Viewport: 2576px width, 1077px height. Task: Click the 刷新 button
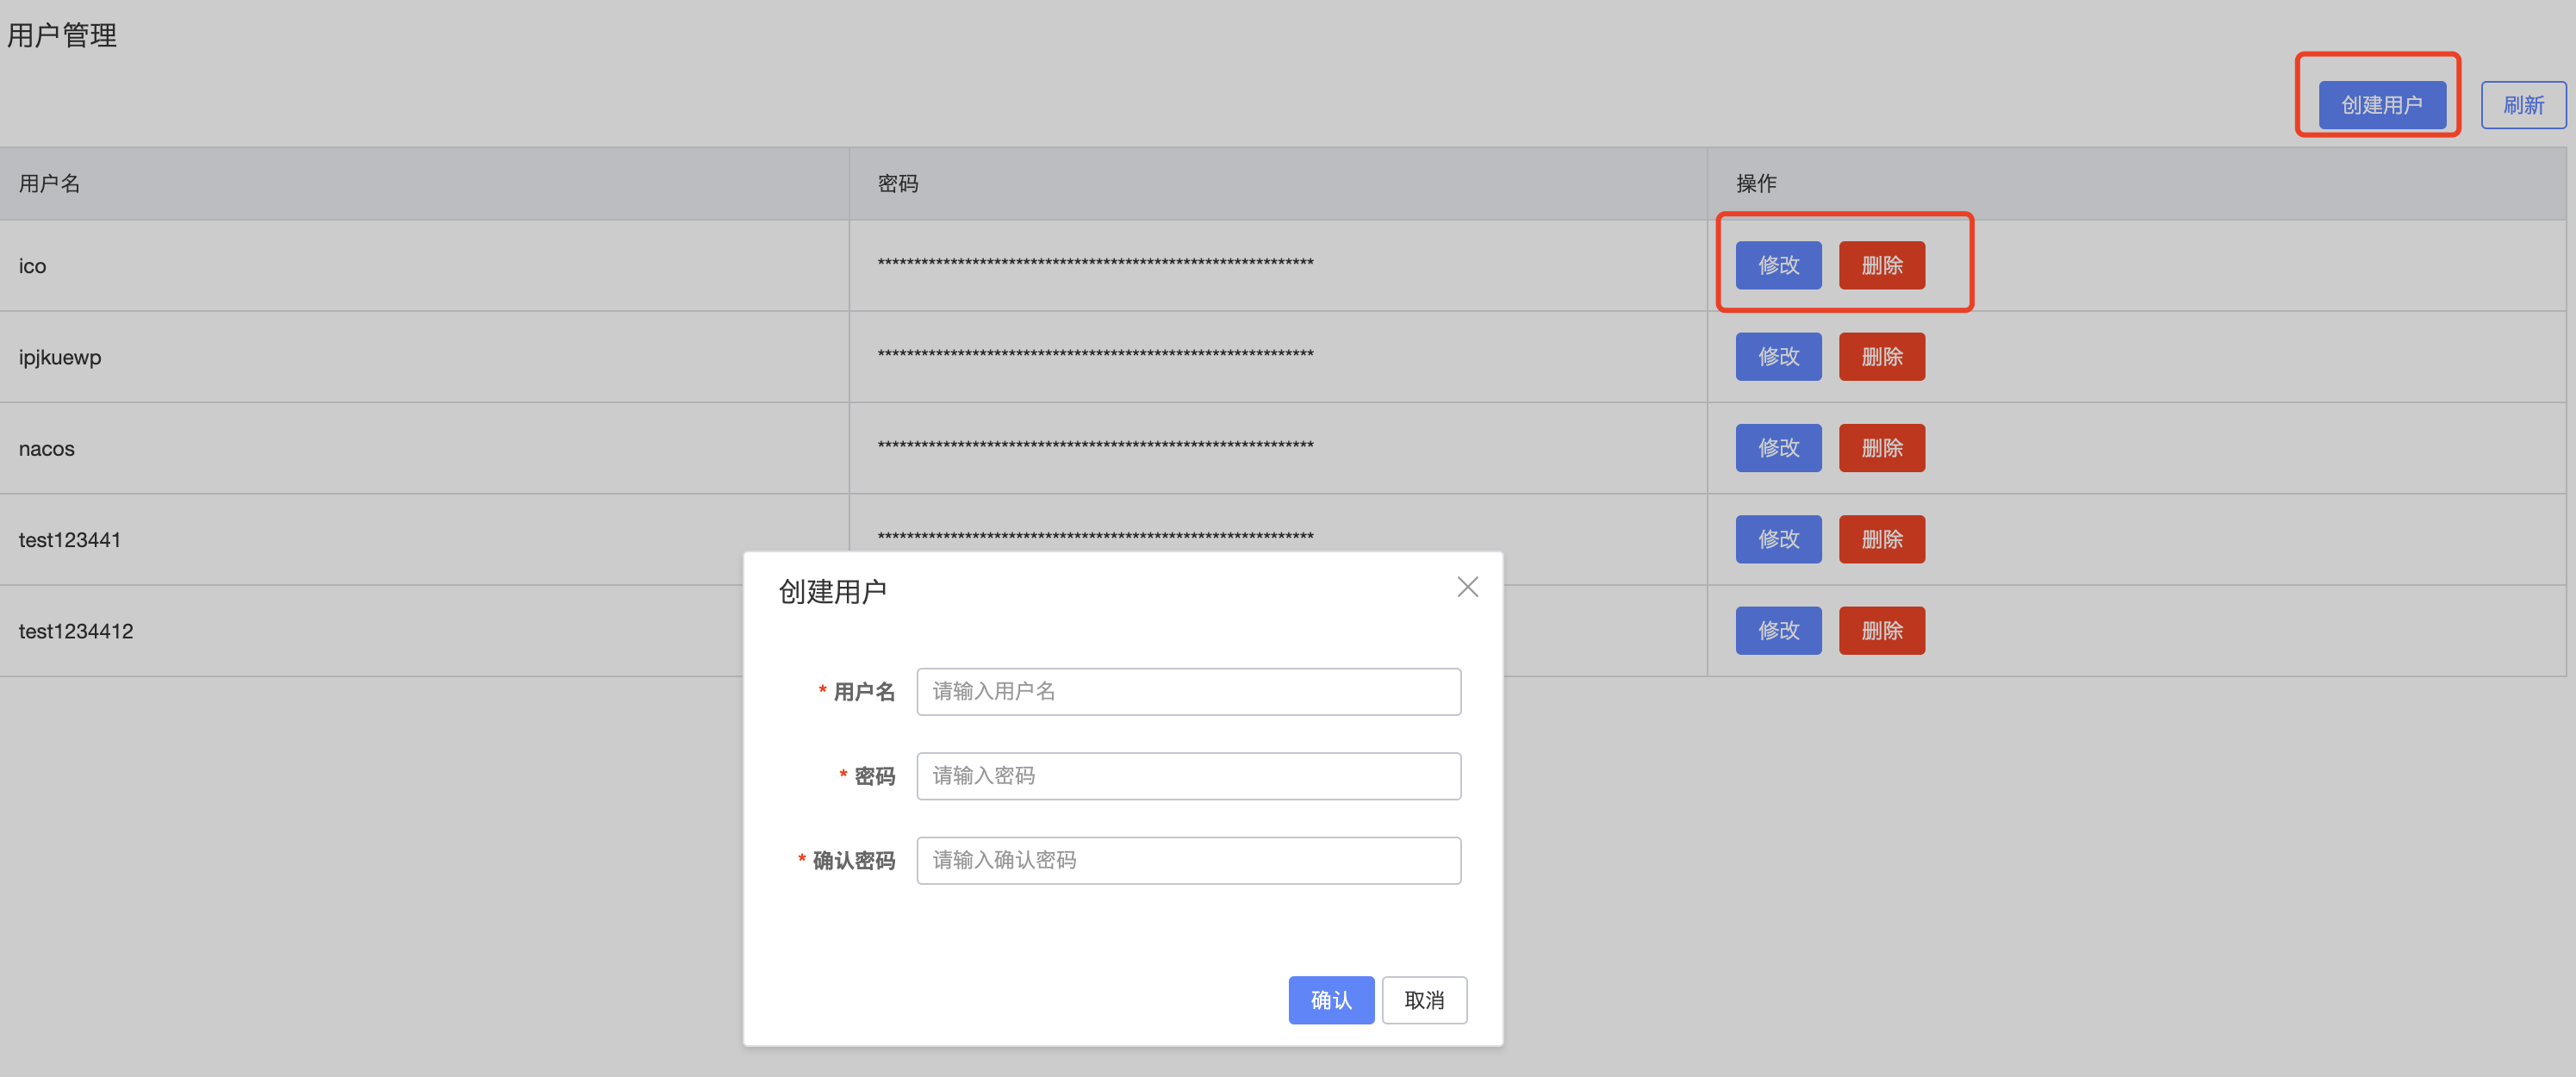[x=2523, y=105]
